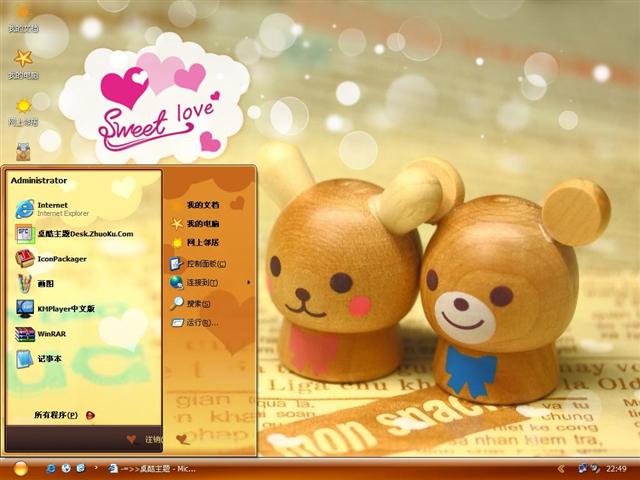
Task: Open the desktop icon partly hidden by the Start menu
Action: (x=23, y=152)
